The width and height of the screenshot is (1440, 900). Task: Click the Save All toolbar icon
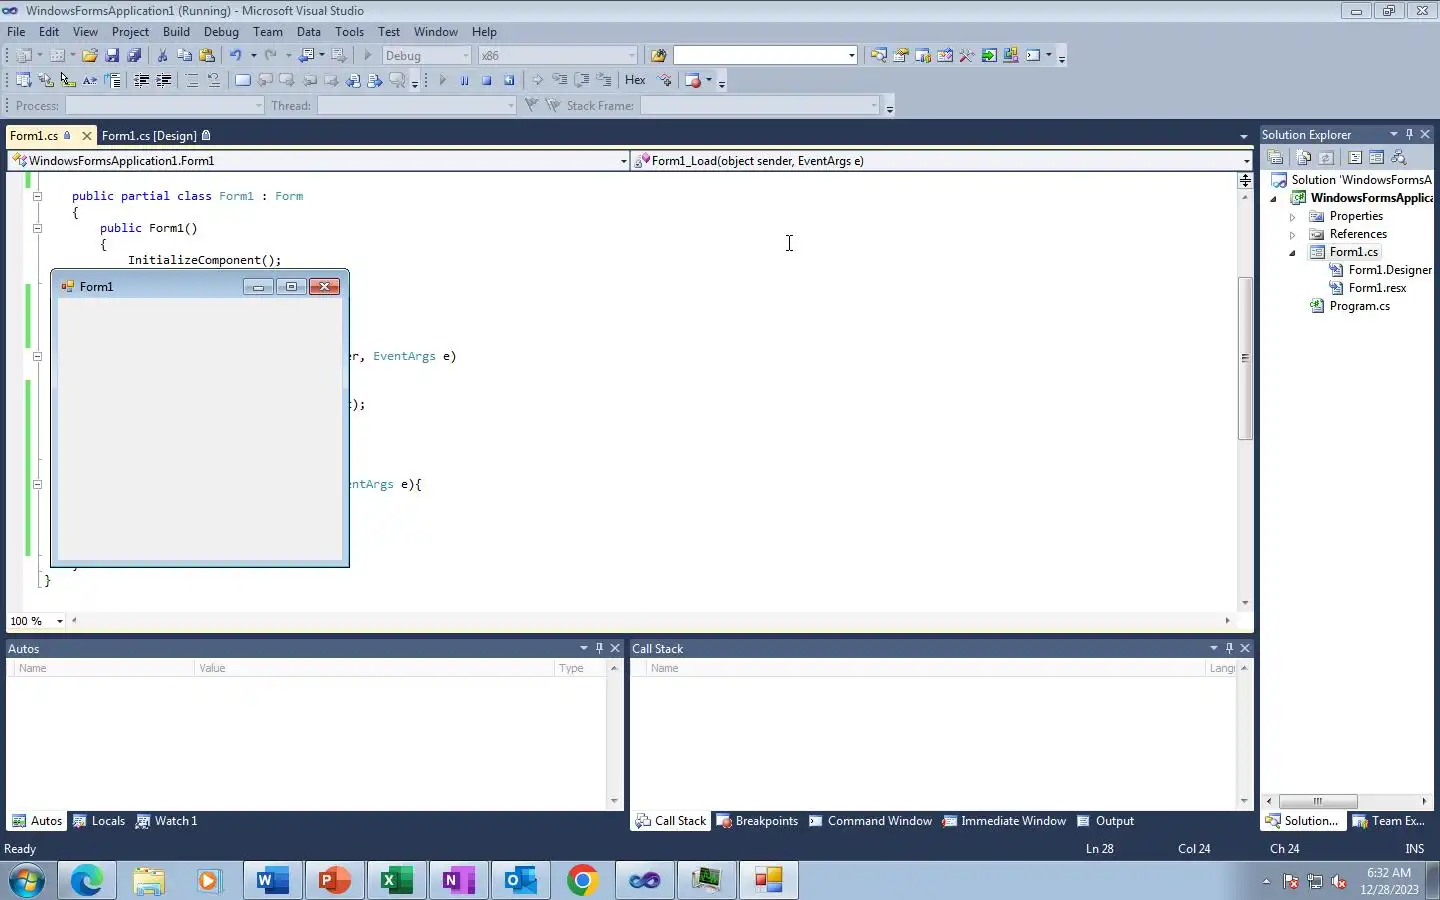(x=134, y=55)
